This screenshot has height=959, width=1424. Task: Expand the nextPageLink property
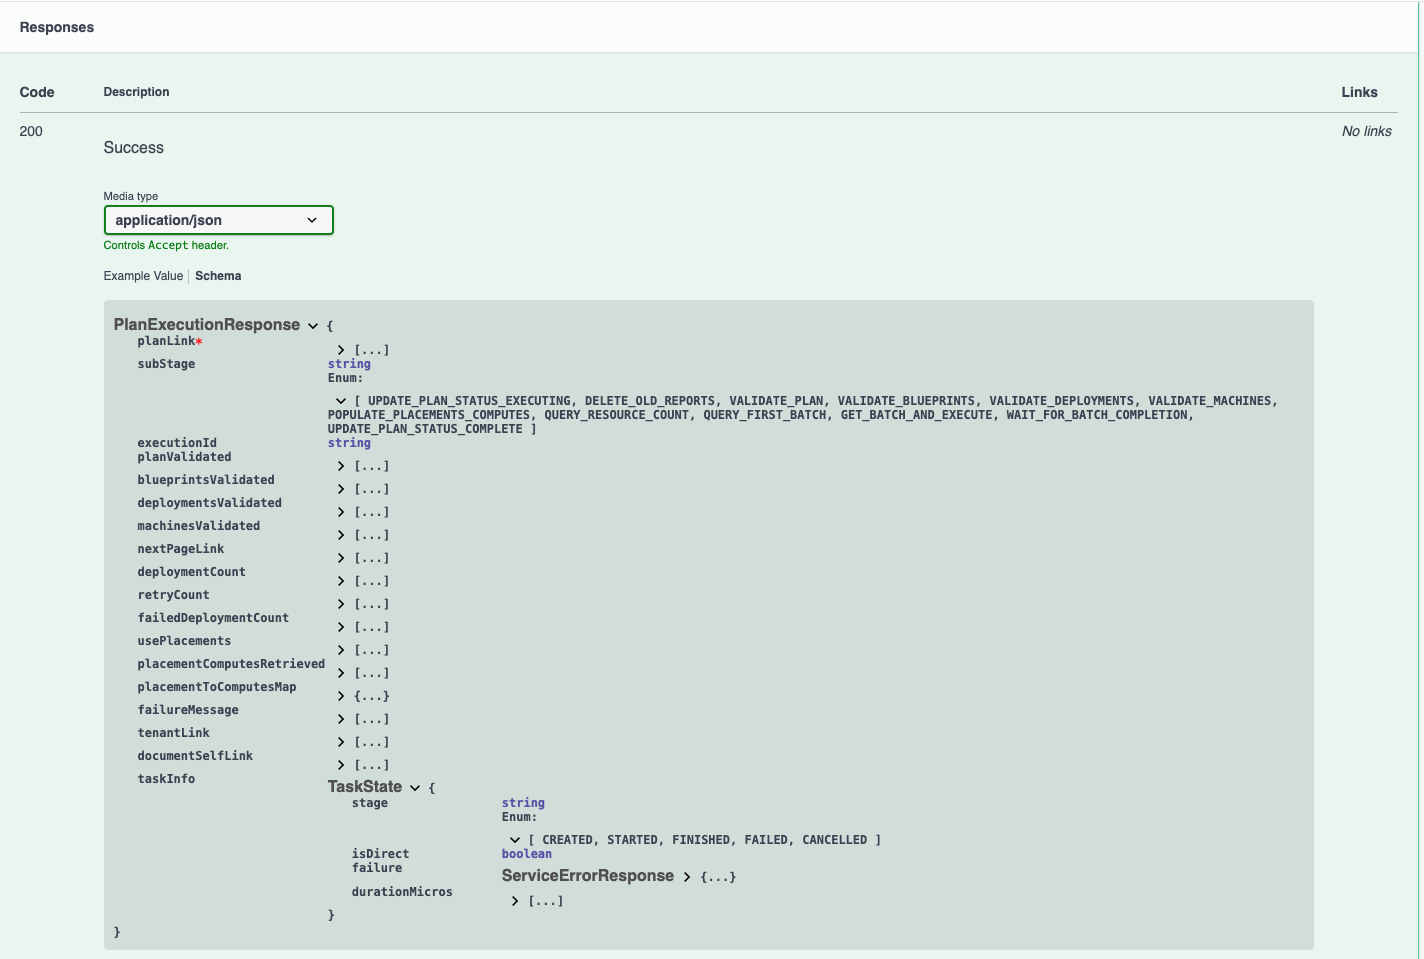tap(341, 558)
